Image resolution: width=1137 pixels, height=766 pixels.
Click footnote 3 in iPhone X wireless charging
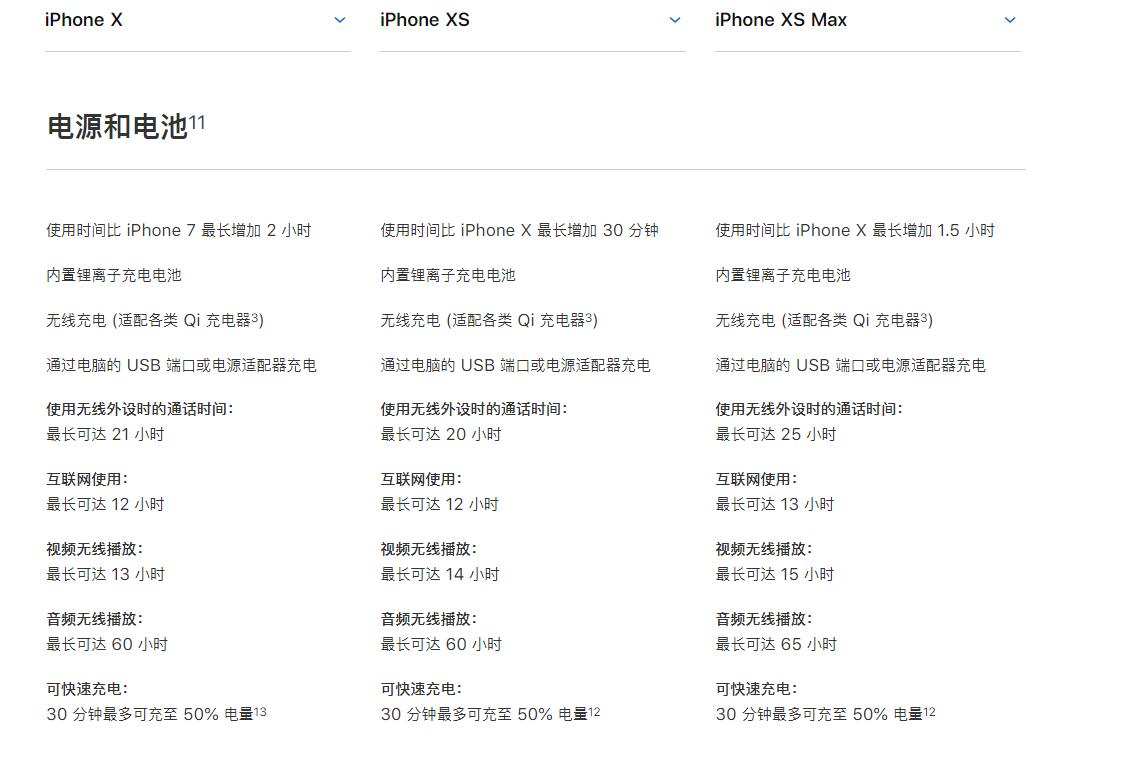(255, 317)
